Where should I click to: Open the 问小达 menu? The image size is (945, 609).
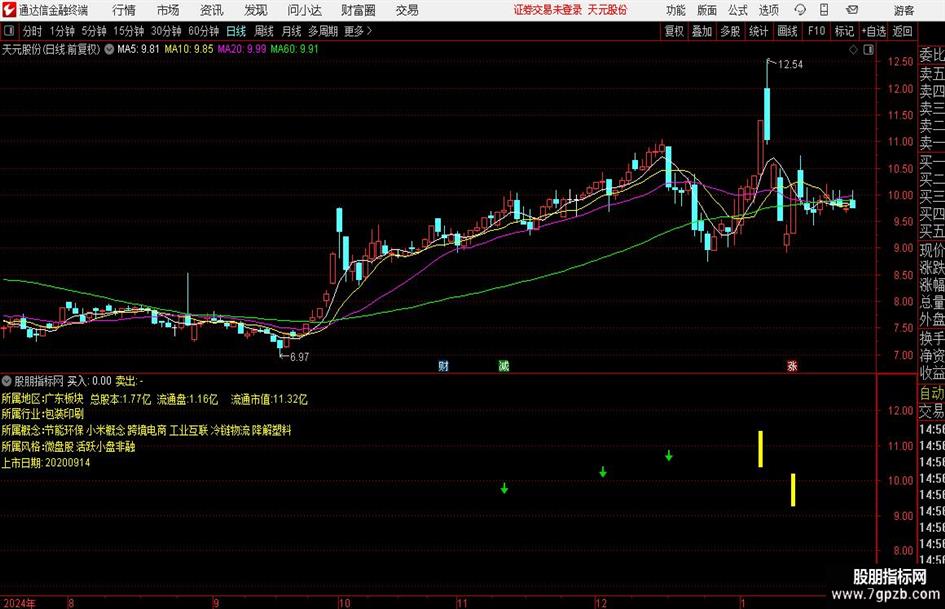[x=304, y=10]
